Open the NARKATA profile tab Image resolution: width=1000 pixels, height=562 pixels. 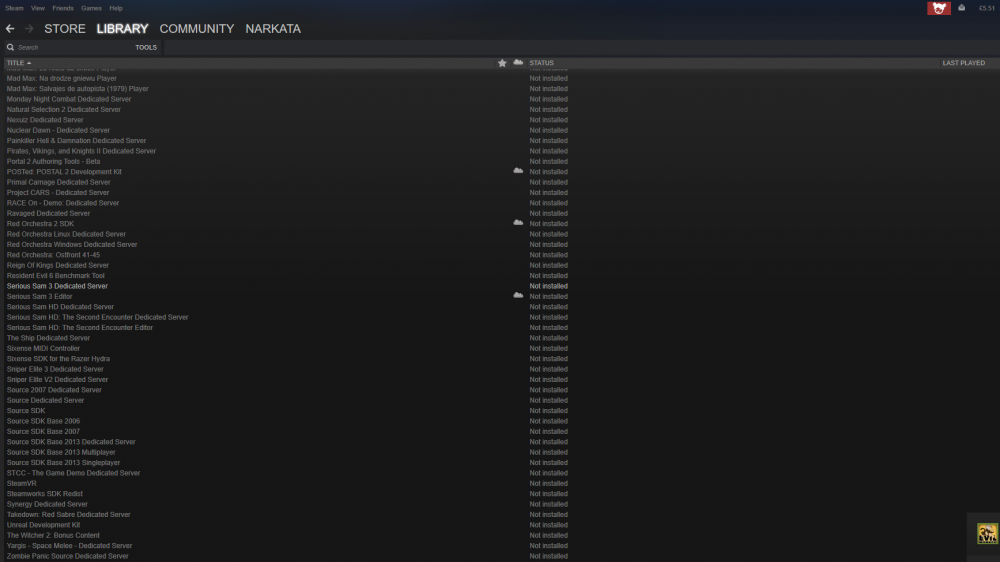coord(273,29)
